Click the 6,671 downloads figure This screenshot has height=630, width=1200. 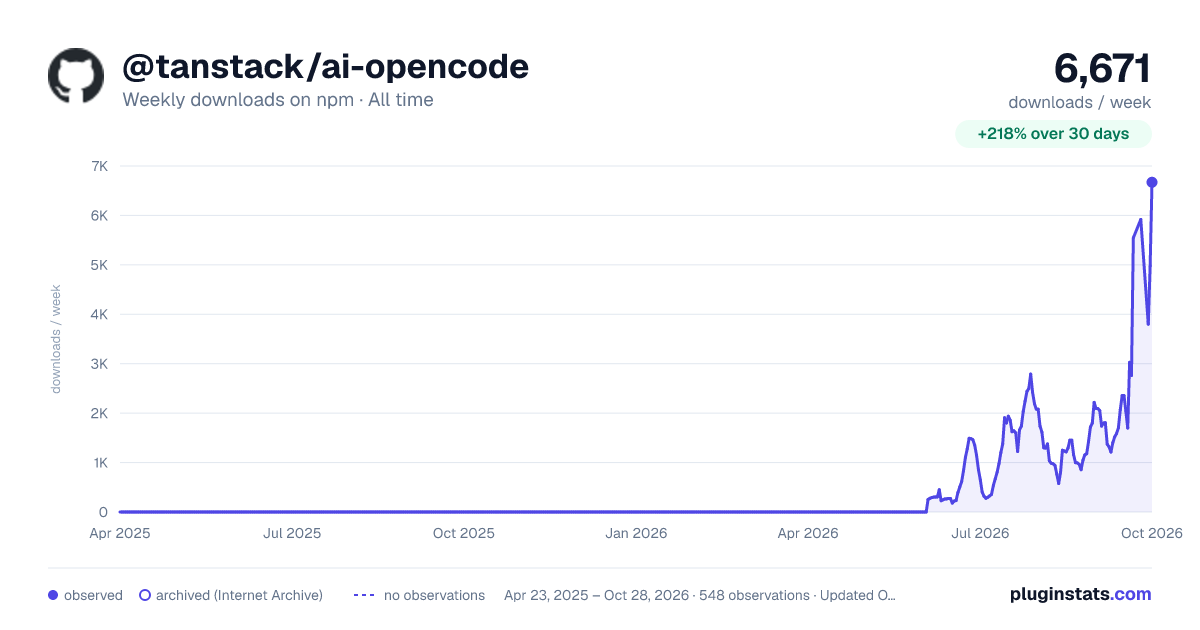click(x=1102, y=68)
